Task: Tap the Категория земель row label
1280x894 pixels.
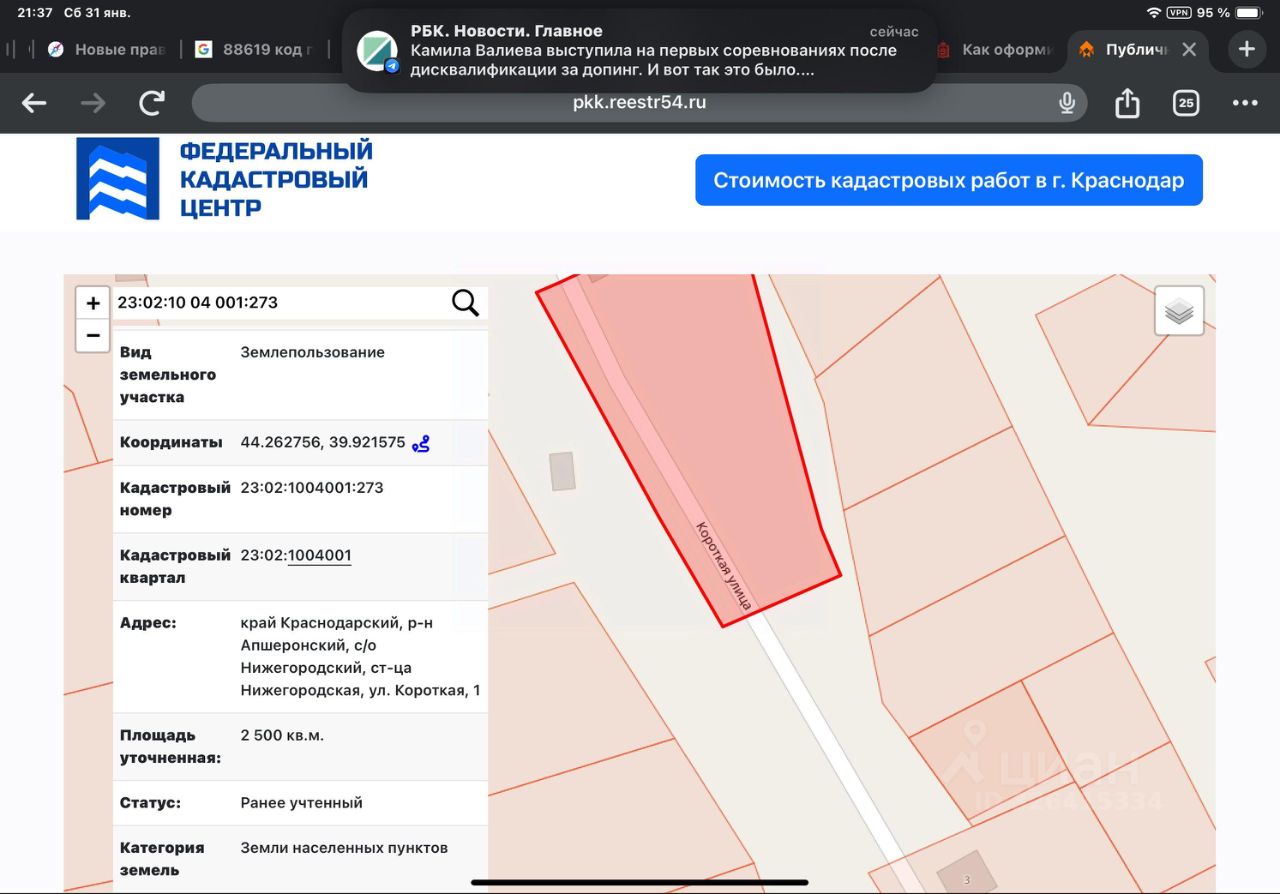Action: coord(162,859)
